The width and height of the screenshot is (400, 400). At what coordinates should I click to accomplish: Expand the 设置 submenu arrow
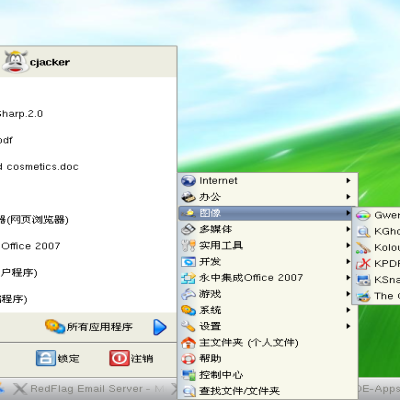[x=348, y=326]
